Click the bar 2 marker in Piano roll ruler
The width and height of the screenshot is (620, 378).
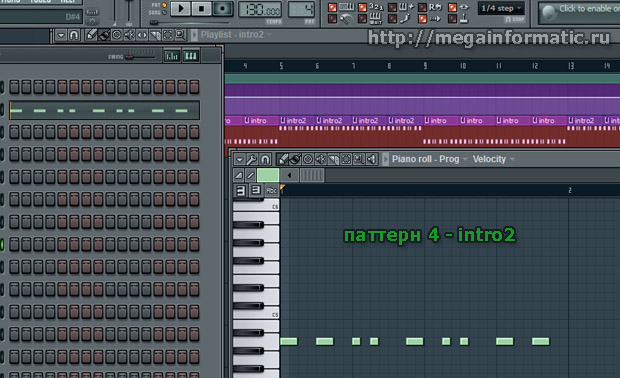point(570,191)
